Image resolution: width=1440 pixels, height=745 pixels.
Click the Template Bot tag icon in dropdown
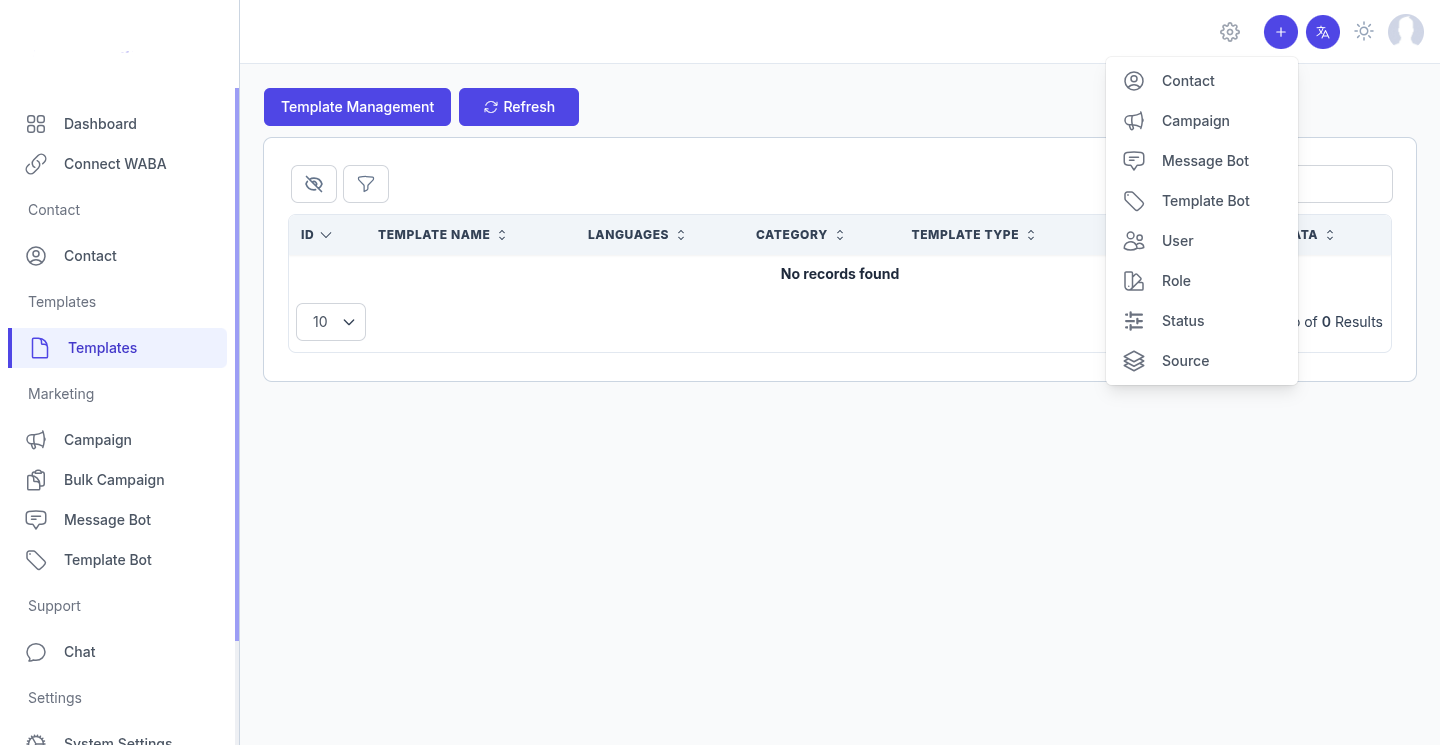click(x=1134, y=201)
